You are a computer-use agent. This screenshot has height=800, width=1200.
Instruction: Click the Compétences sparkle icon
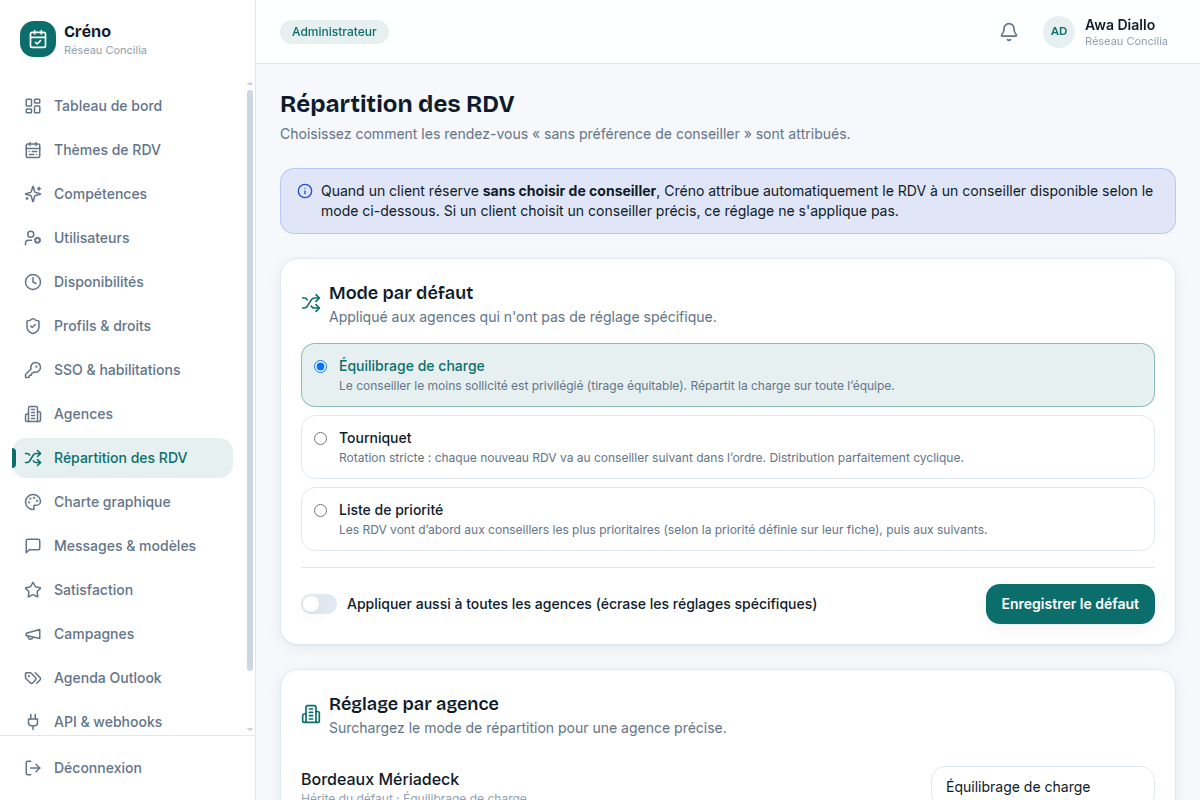point(33,194)
